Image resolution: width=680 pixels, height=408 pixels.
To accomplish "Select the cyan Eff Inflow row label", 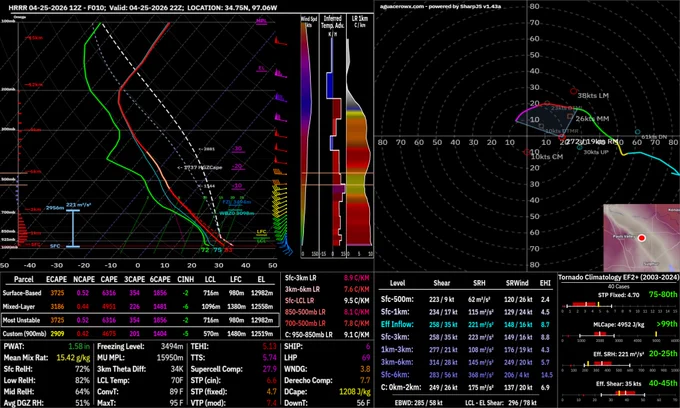I will pos(397,325).
